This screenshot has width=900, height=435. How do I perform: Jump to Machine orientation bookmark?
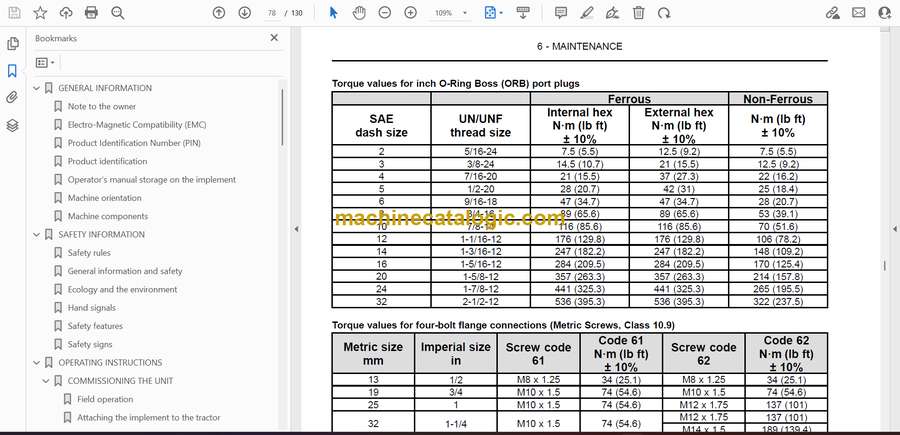(104, 198)
